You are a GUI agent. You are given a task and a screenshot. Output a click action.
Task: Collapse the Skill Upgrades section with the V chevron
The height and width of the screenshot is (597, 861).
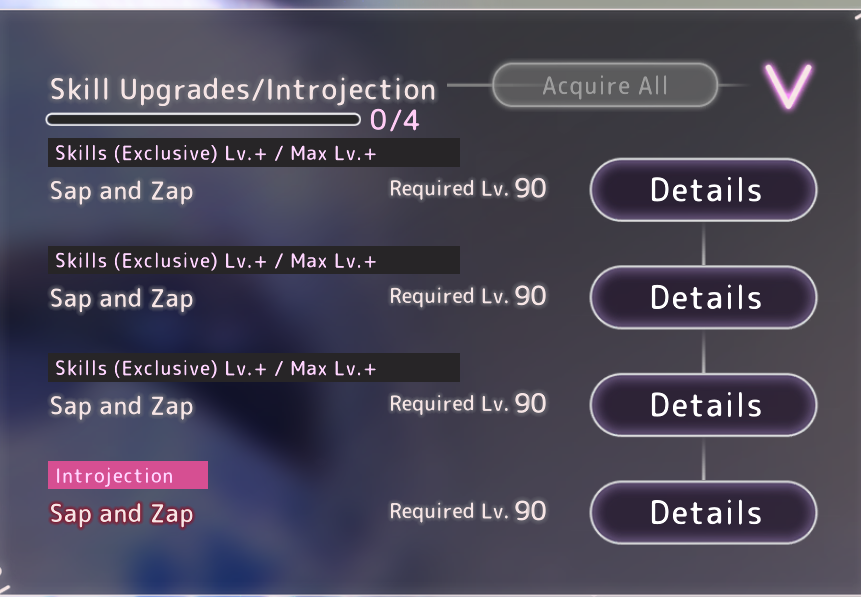point(788,86)
